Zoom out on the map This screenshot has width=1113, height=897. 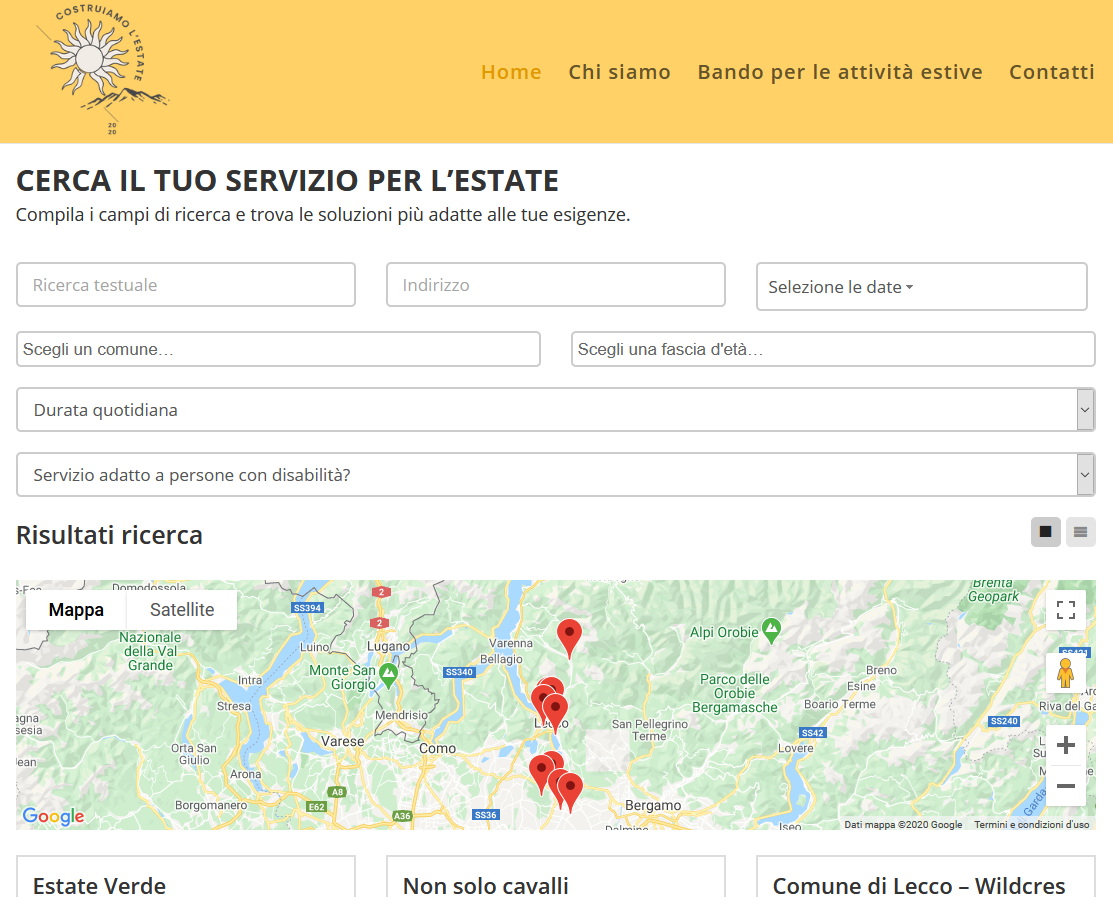1065,786
